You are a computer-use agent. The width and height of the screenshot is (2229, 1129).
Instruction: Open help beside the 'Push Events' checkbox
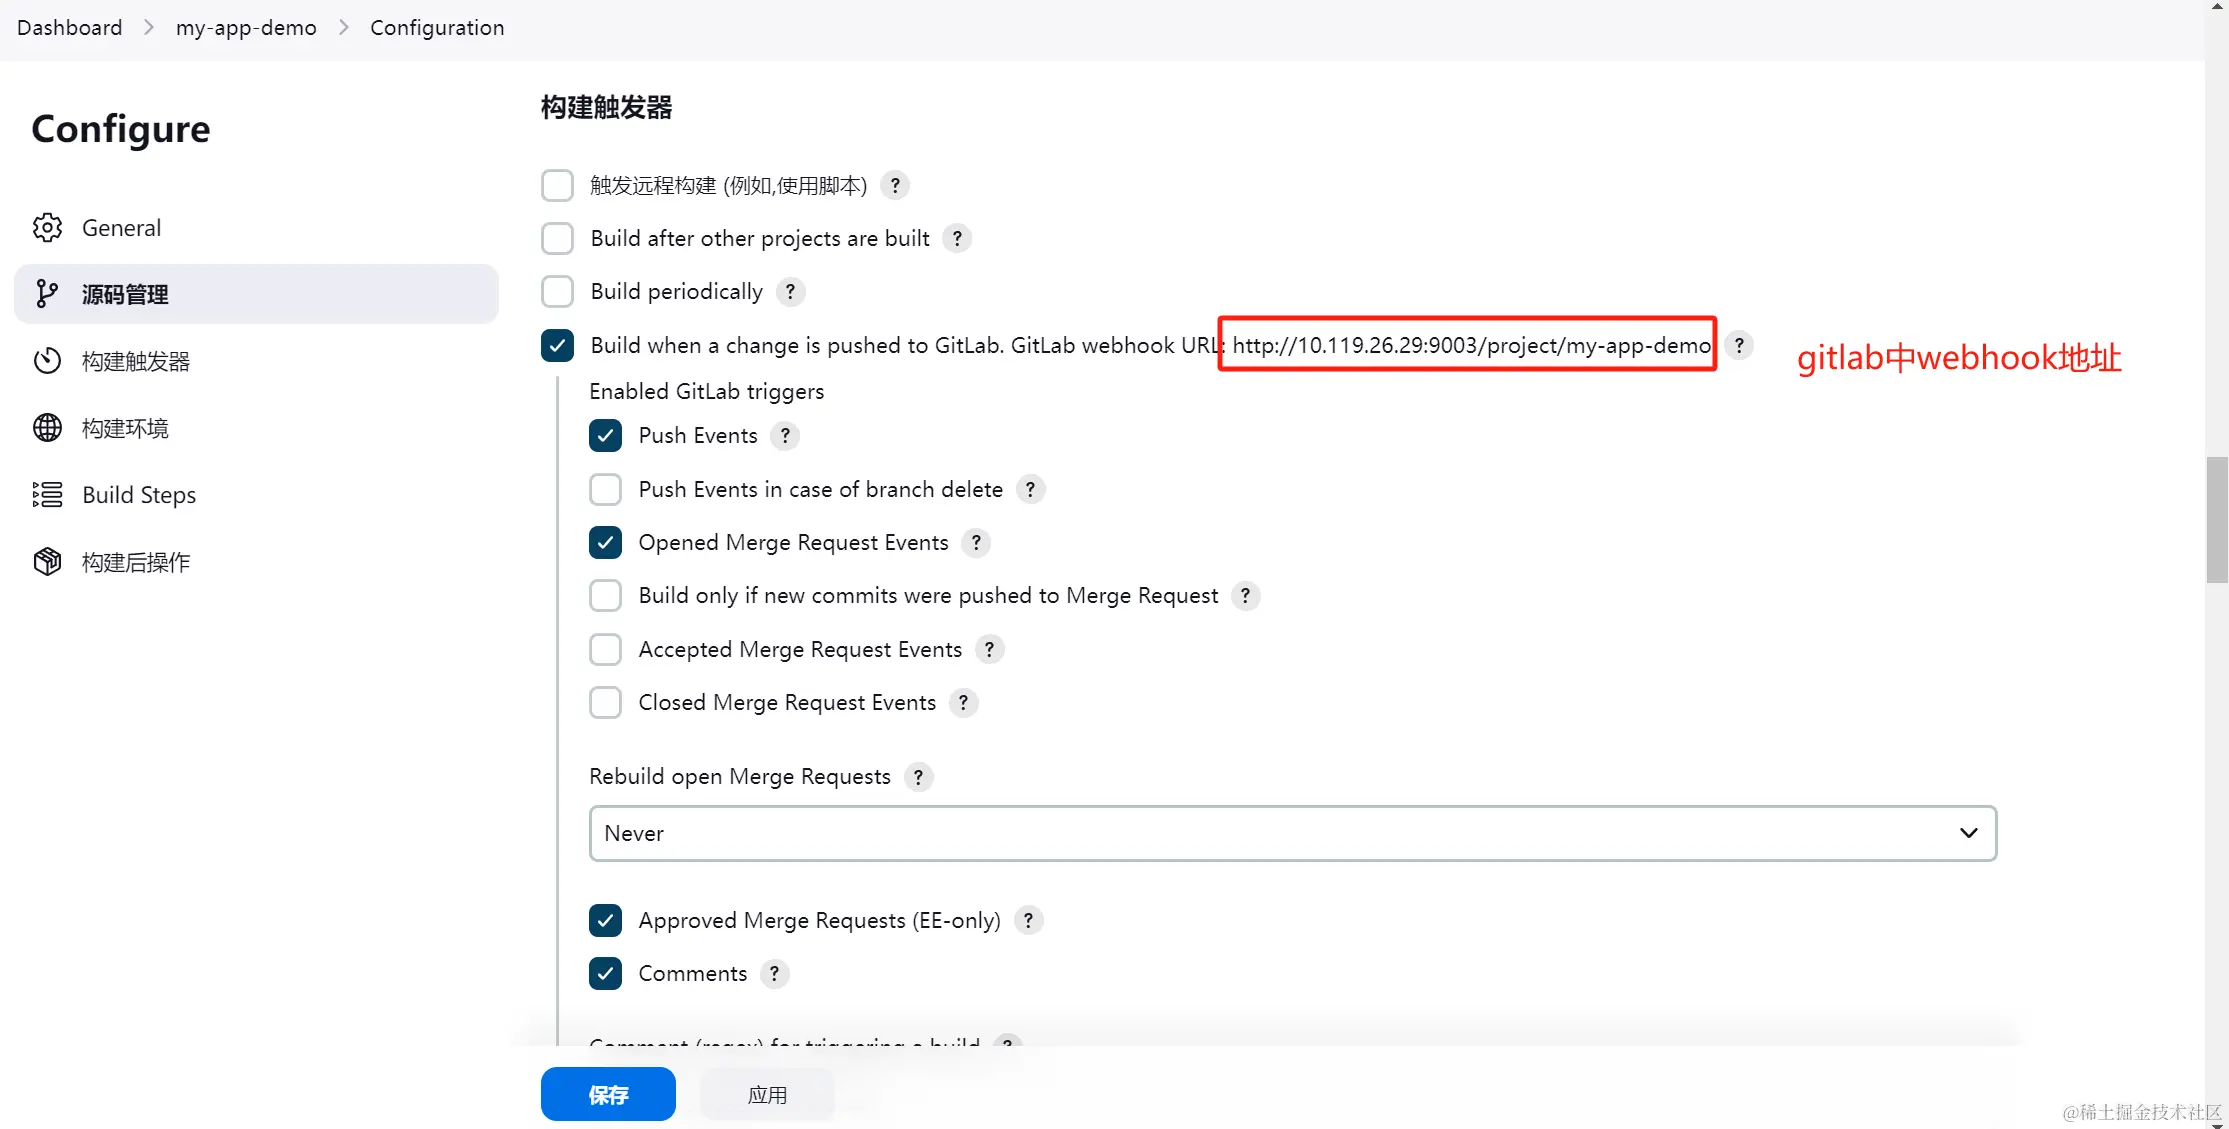pyautogui.click(x=785, y=435)
